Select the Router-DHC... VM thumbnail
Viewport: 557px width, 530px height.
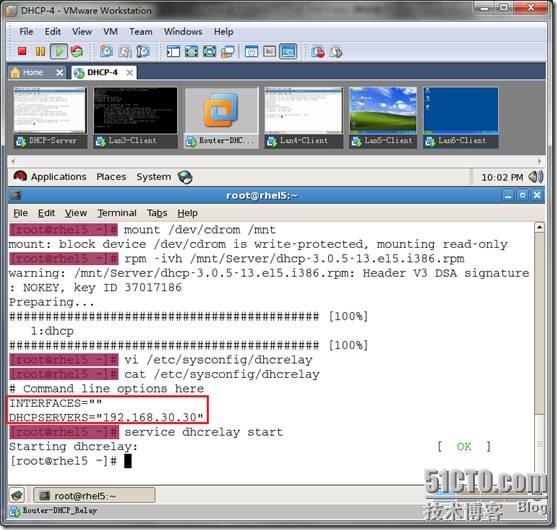(221, 117)
